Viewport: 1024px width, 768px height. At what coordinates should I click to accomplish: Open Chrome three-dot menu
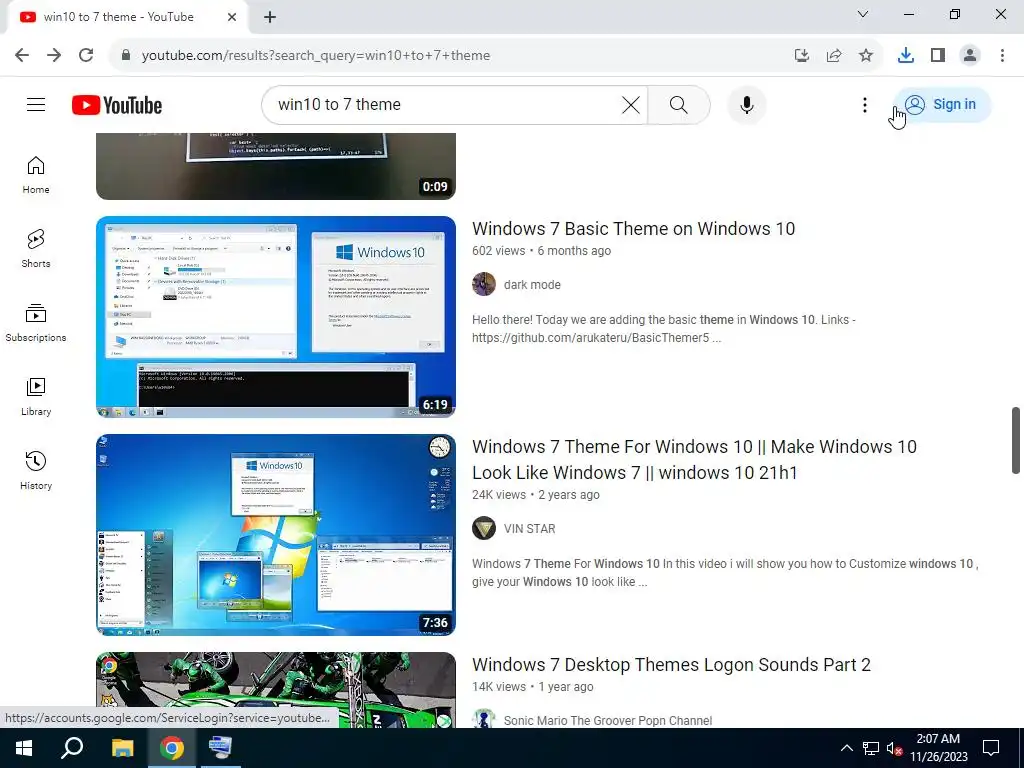[x=1002, y=55]
